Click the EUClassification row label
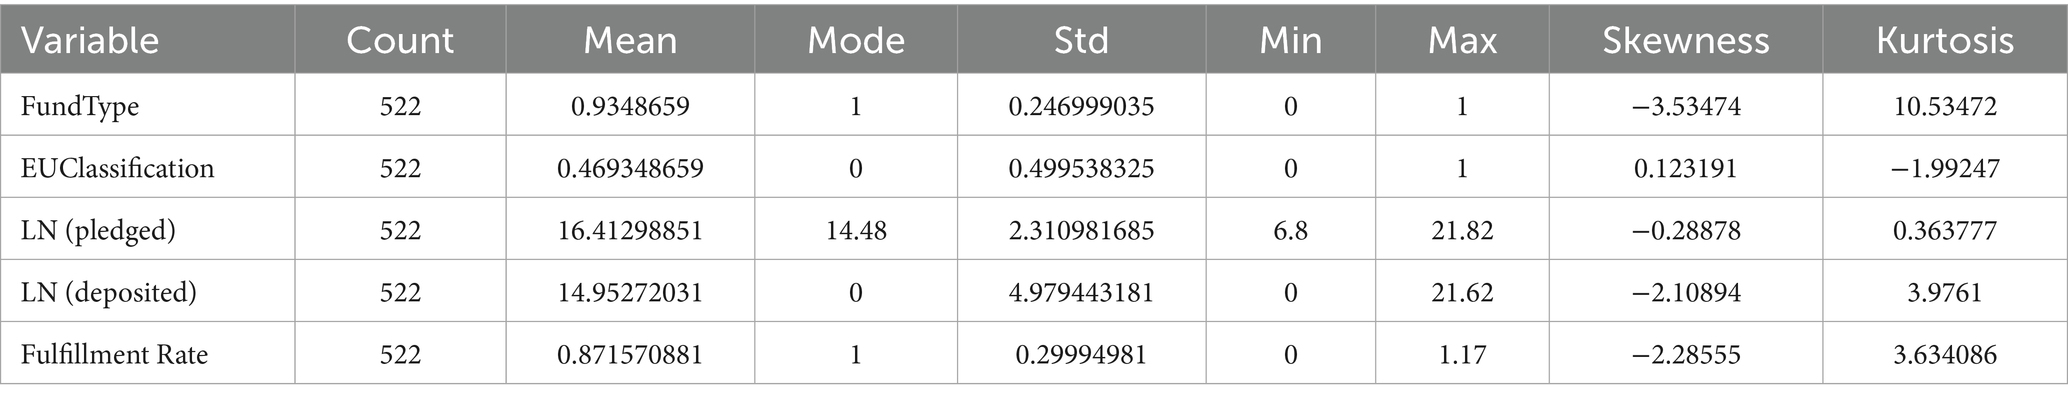This screenshot has width=2068, height=402. tap(118, 168)
